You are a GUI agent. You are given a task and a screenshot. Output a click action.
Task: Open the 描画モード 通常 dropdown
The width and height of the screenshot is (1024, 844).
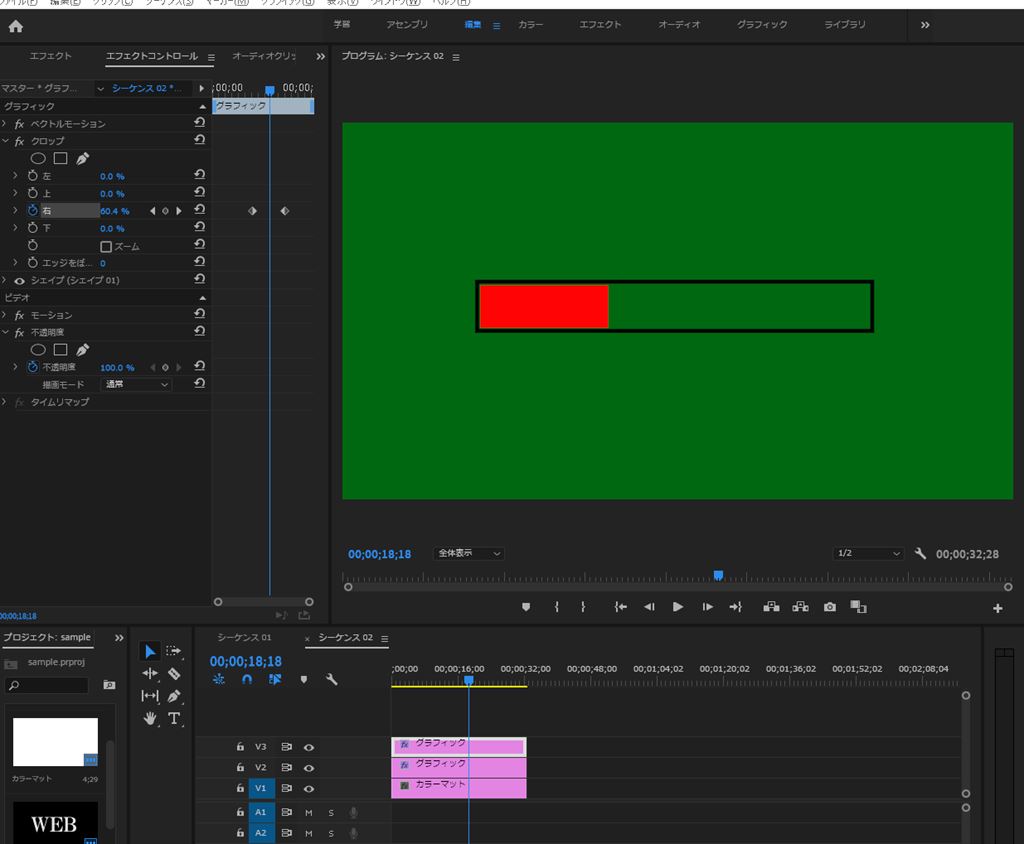pos(136,384)
